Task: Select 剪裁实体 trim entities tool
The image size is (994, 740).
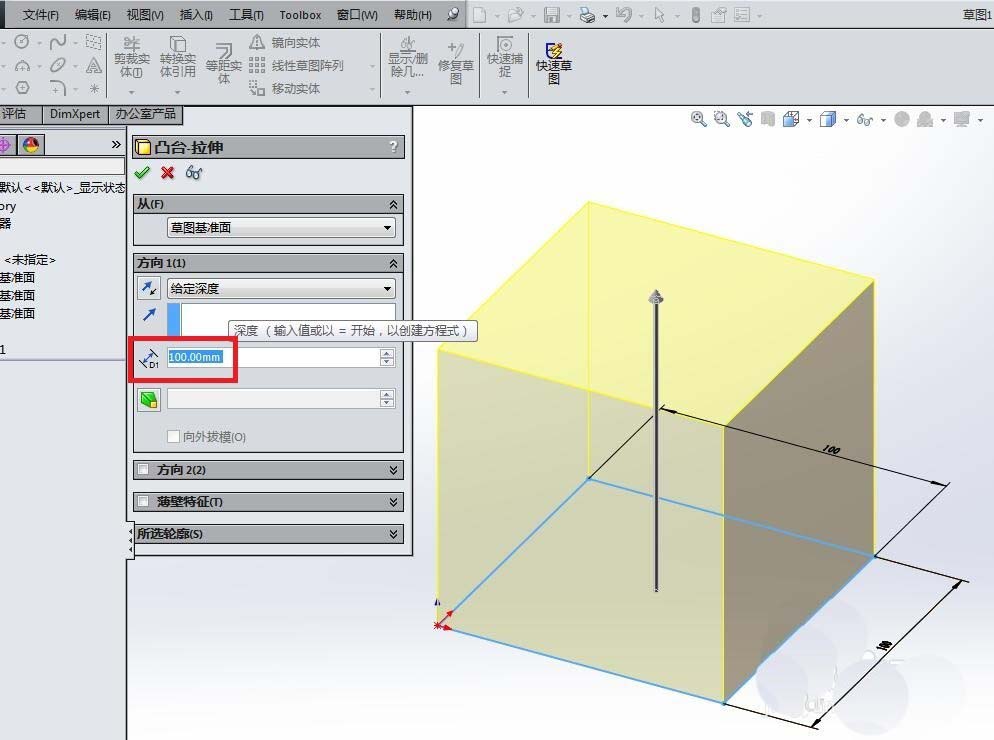Action: pyautogui.click(x=132, y=58)
